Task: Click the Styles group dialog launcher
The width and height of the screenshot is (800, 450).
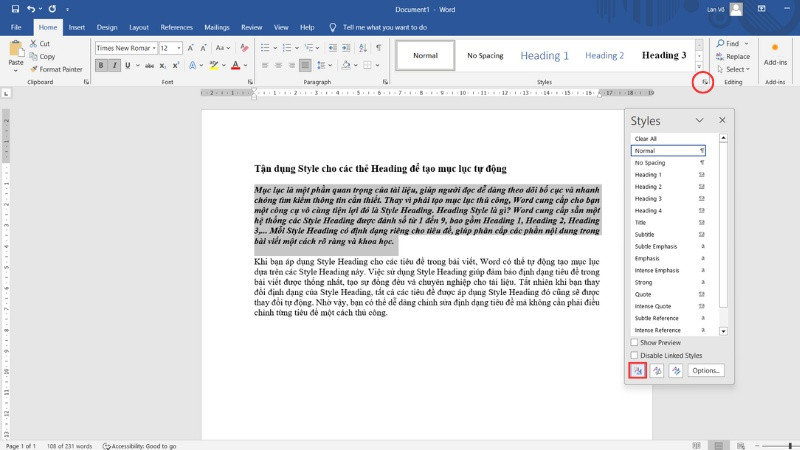Action: pyautogui.click(x=703, y=81)
